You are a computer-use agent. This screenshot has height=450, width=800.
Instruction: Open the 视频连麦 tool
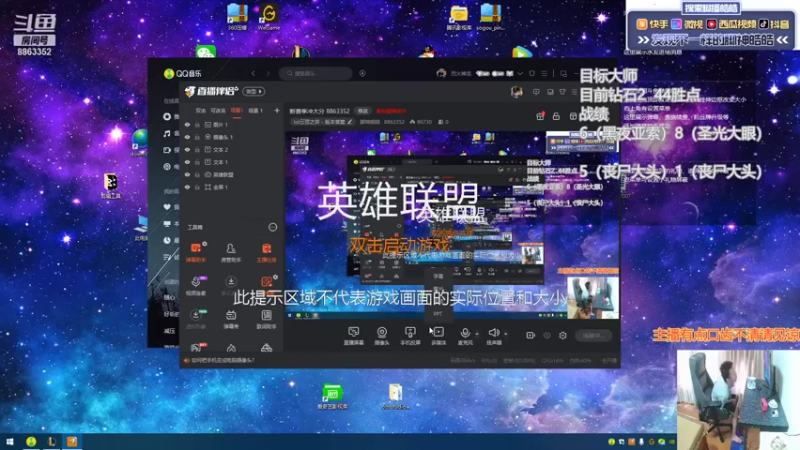[195, 286]
